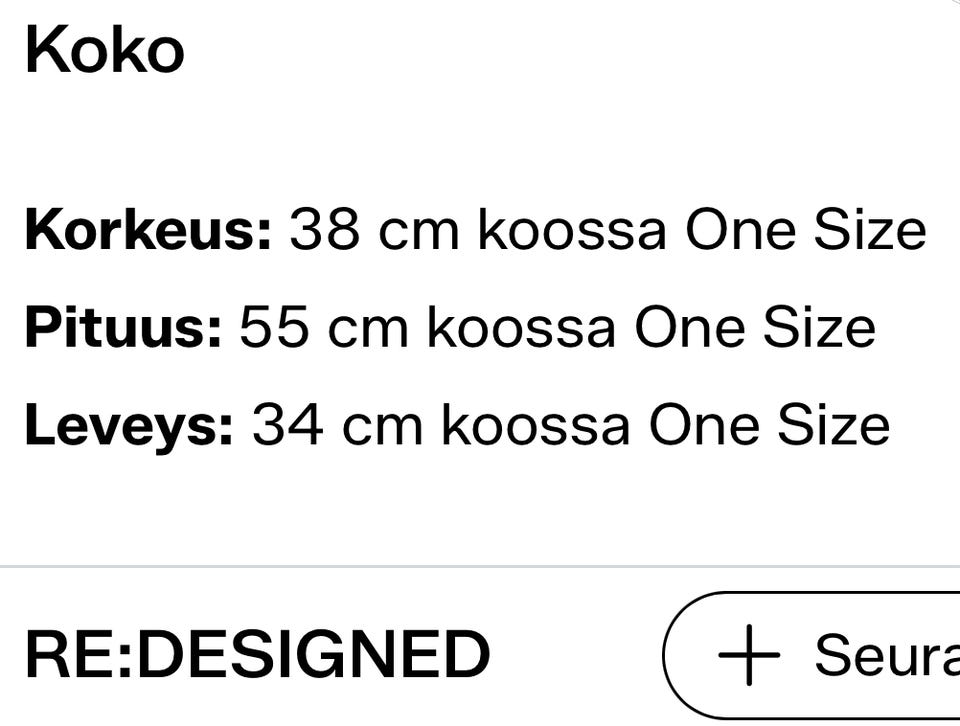The height and width of the screenshot is (726, 960).
Task: Click One Size in the Leveys row
Action: pos(769,425)
